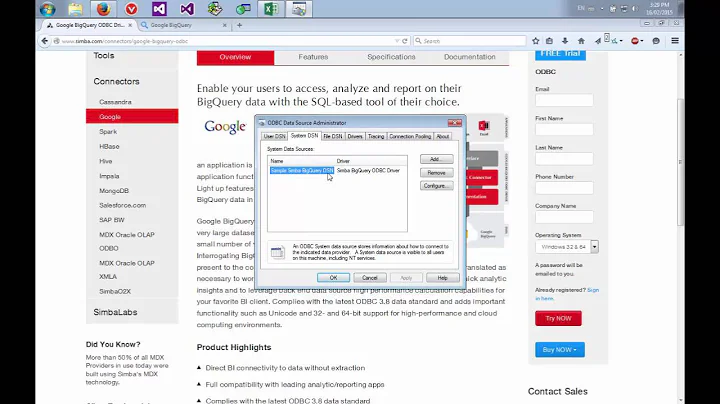Image resolution: width=720 pixels, height=404 pixels.
Task: Open the Windows Start orb
Action: click(48, 9)
